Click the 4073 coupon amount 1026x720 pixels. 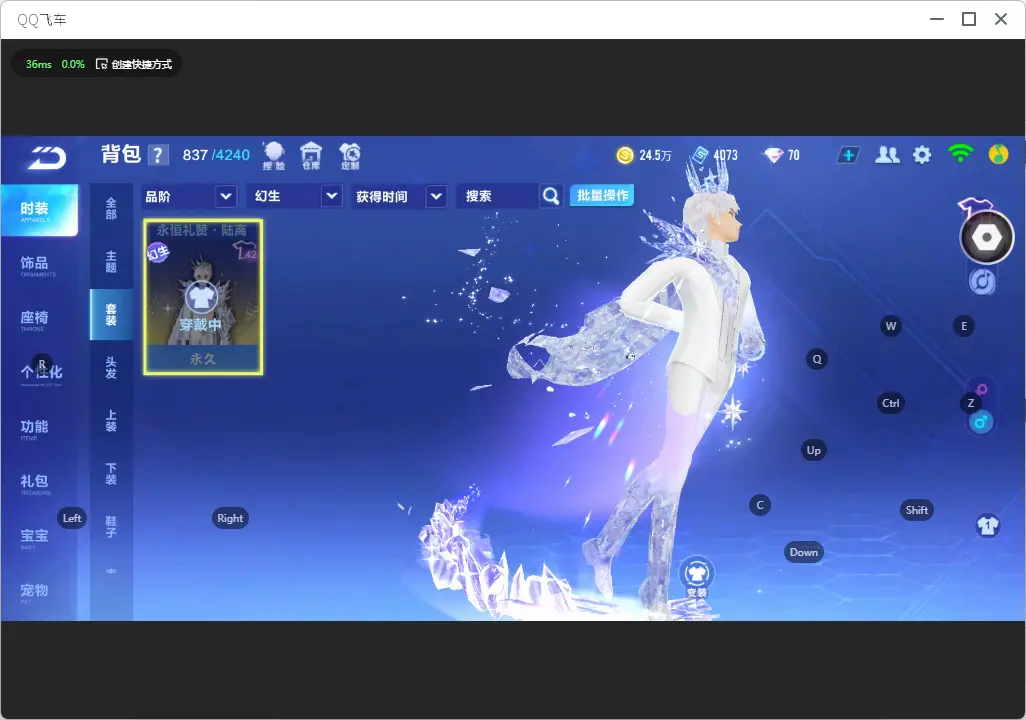click(x=726, y=155)
